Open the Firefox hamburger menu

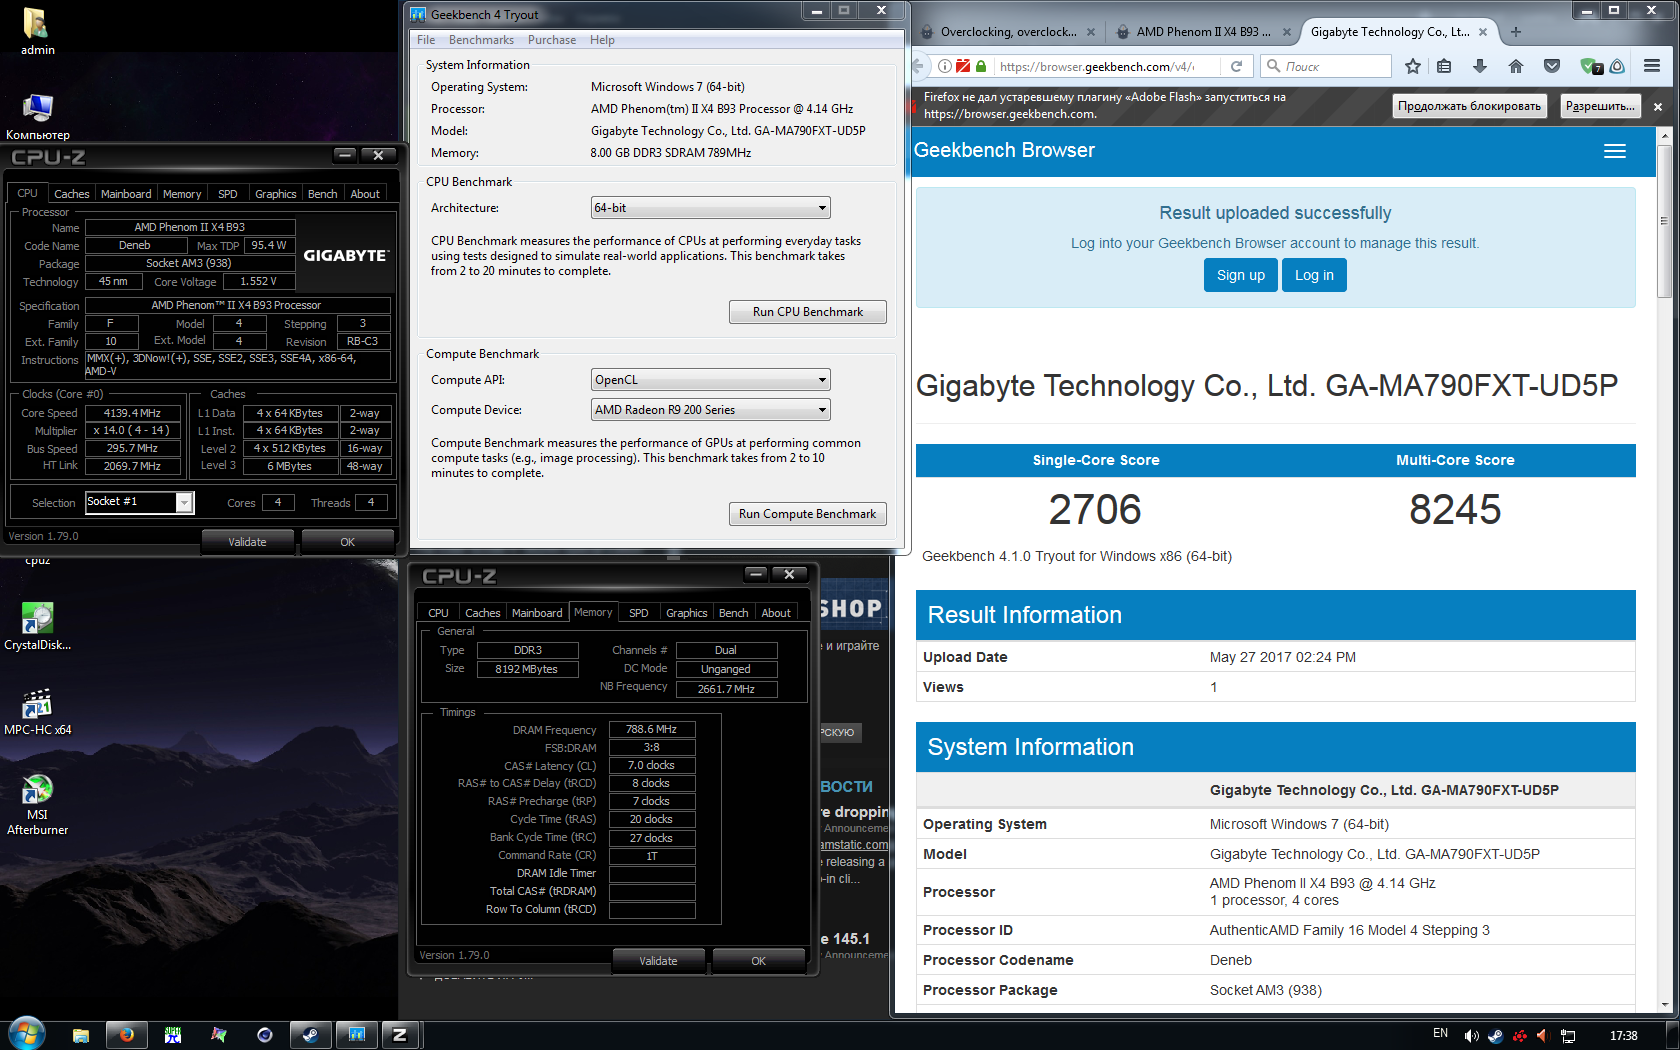click(1652, 66)
